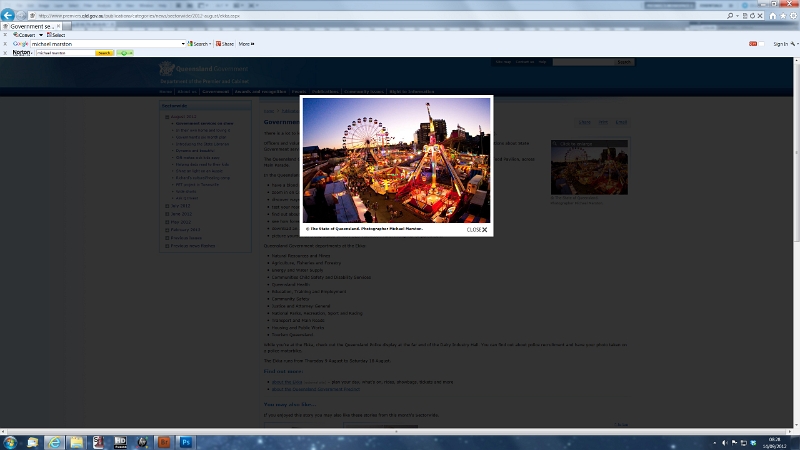Open Adobe Photoshop from the taskbar
The height and width of the screenshot is (450, 800).
(186, 442)
